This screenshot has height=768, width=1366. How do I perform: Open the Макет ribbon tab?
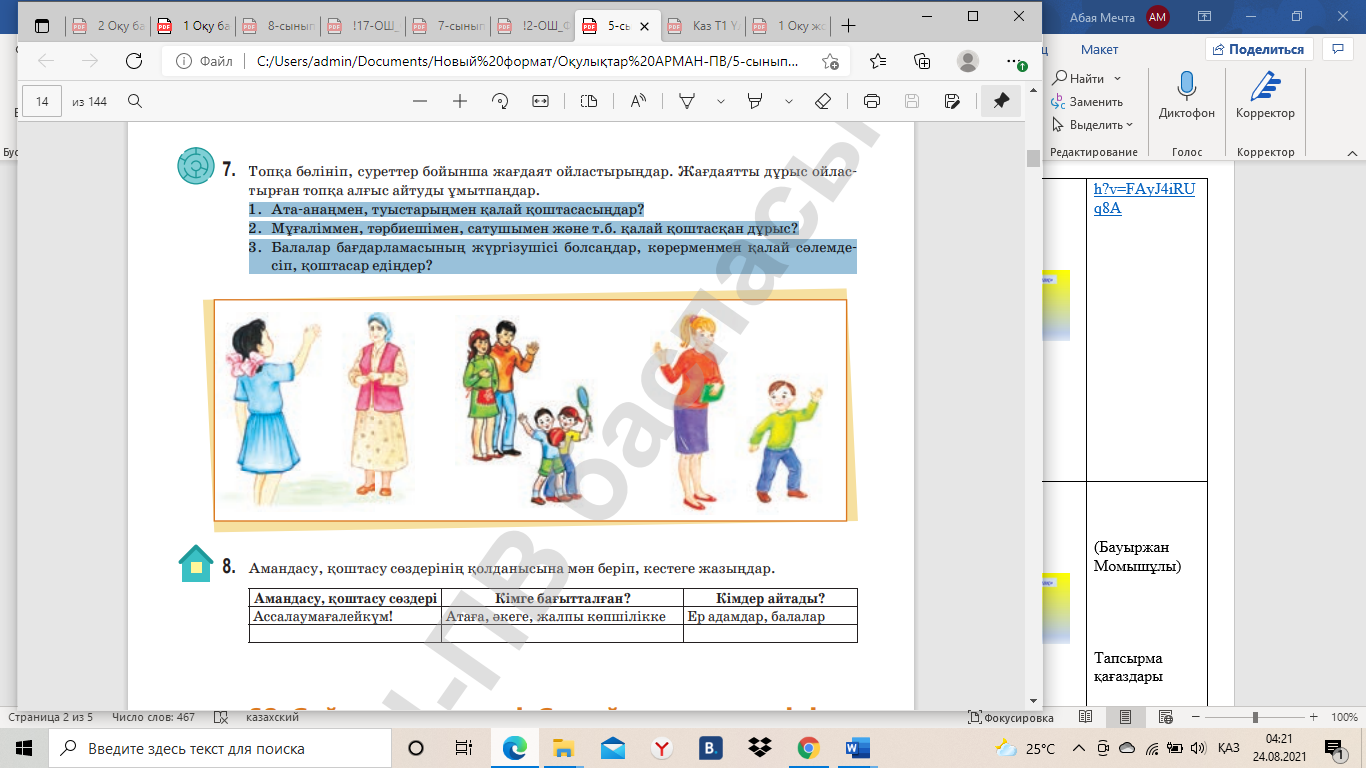pos(1099,49)
